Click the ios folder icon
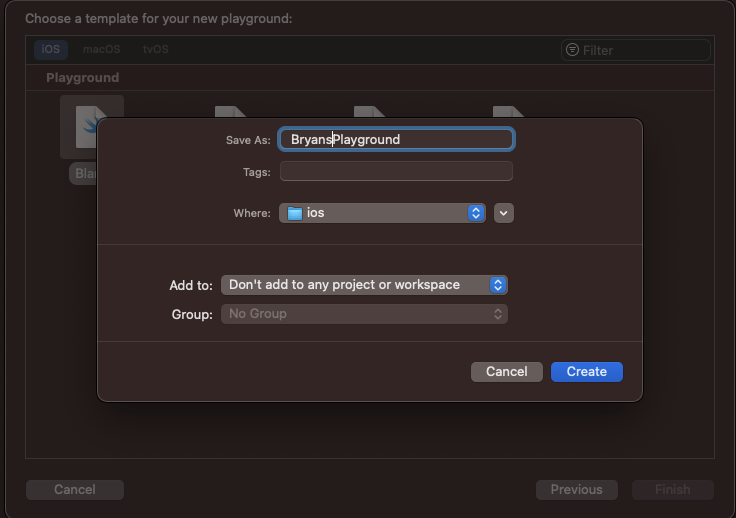 tap(295, 213)
